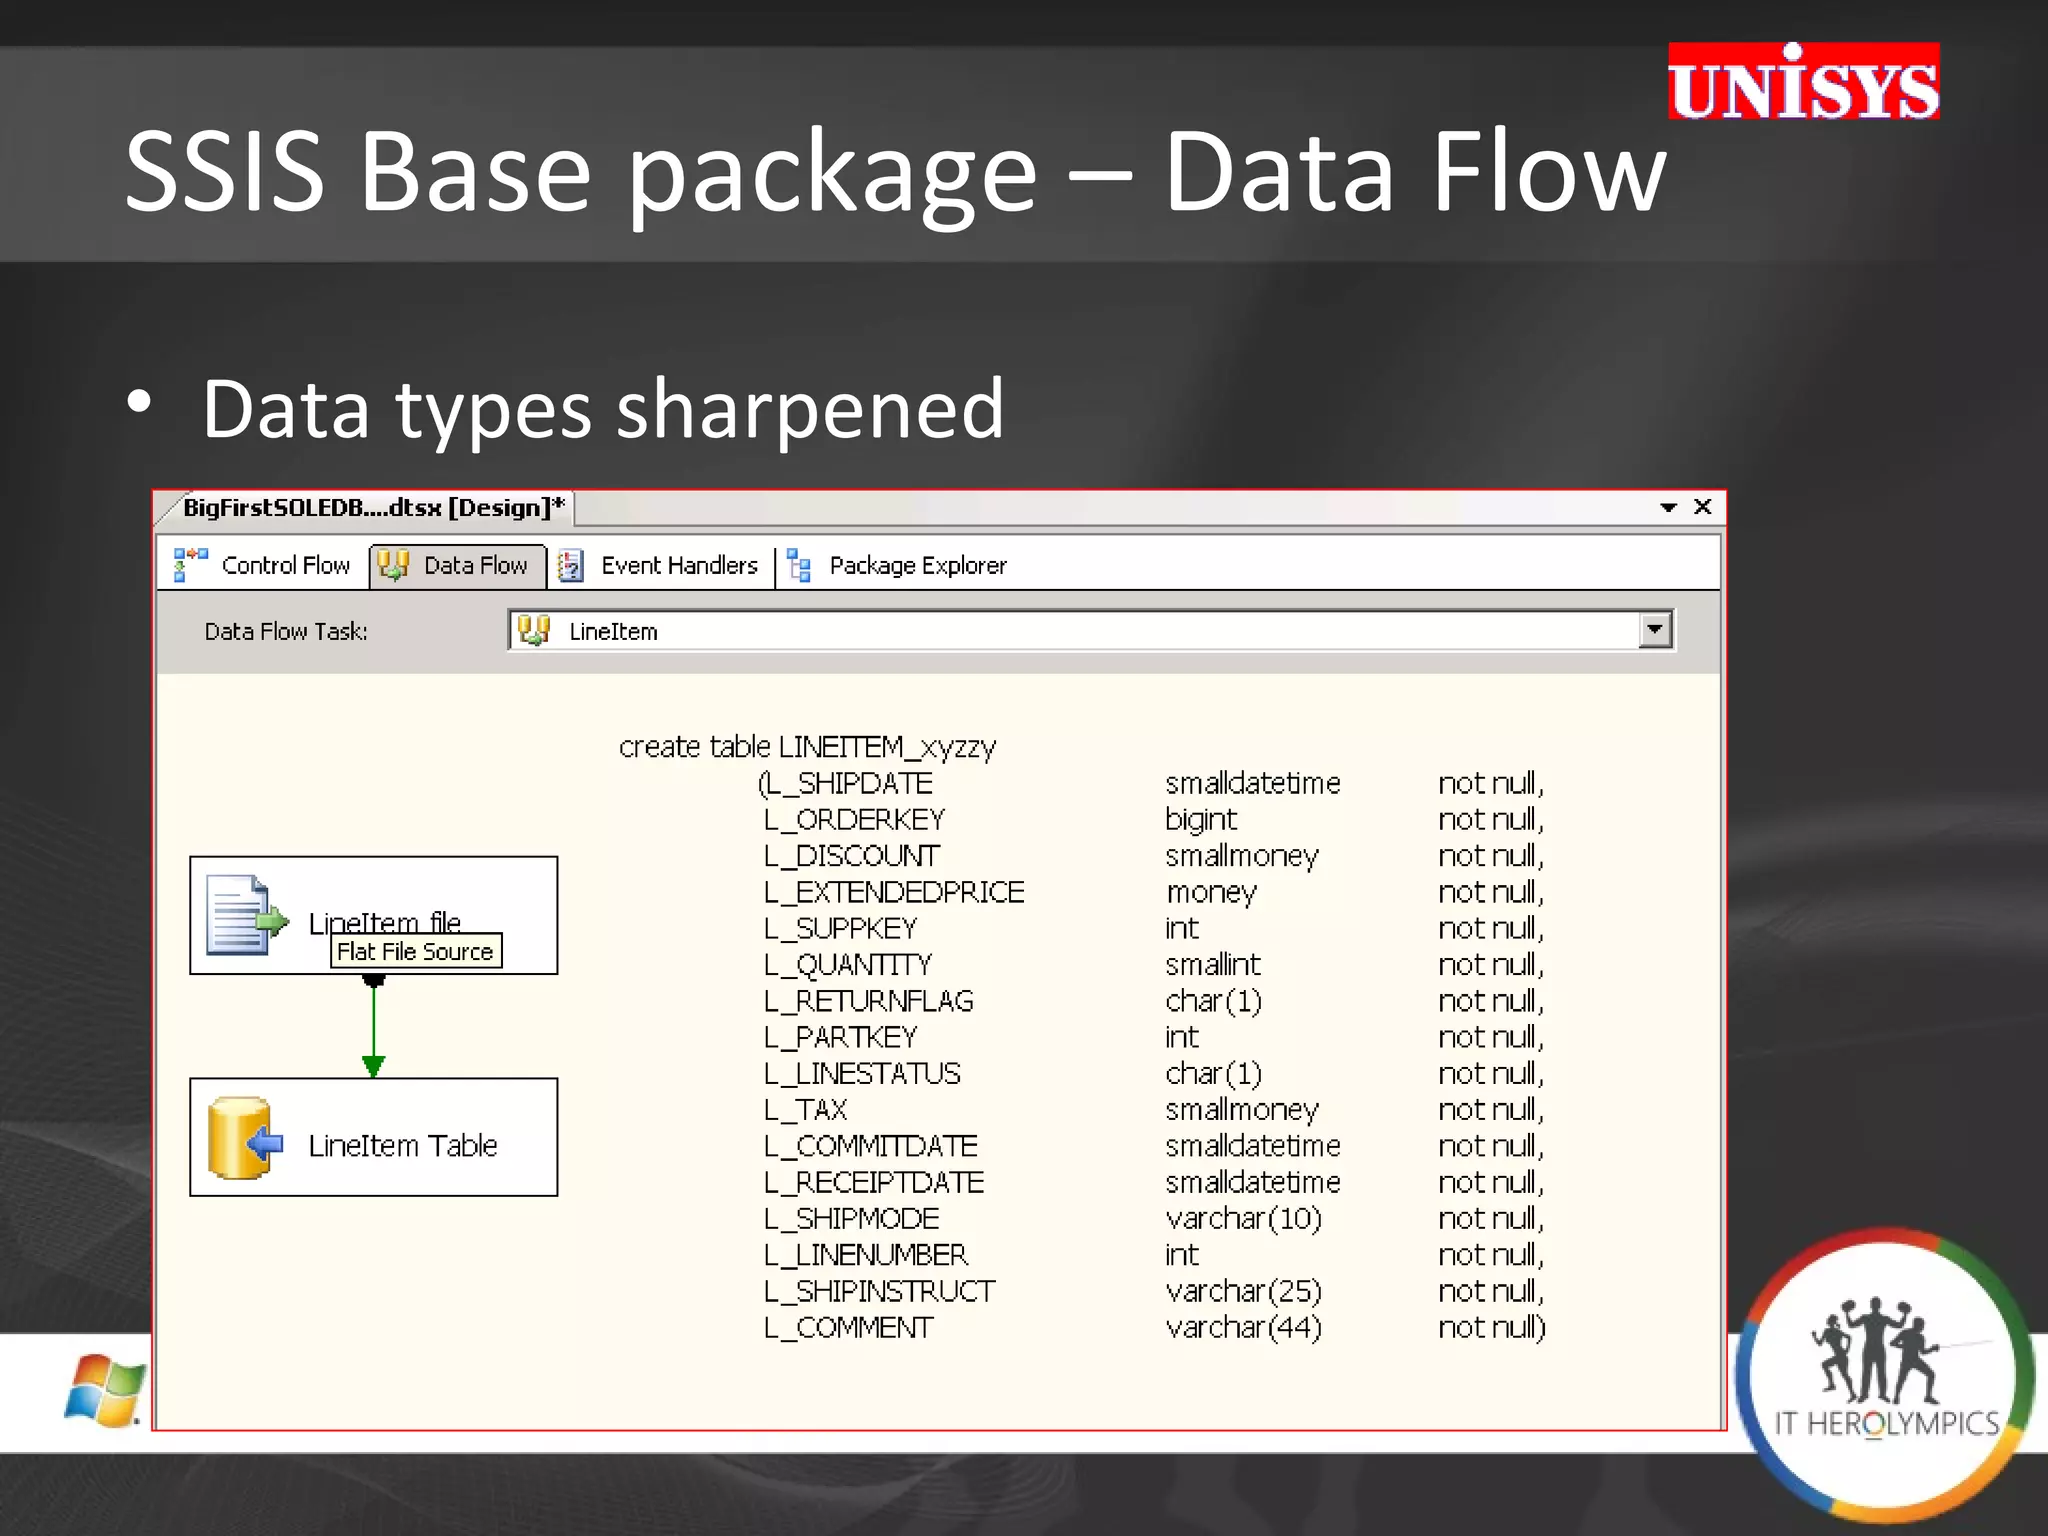Click the L_COMMENT column text
This screenshot has width=2048, height=1536.
pyautogui.click(x=848, y=1327)
